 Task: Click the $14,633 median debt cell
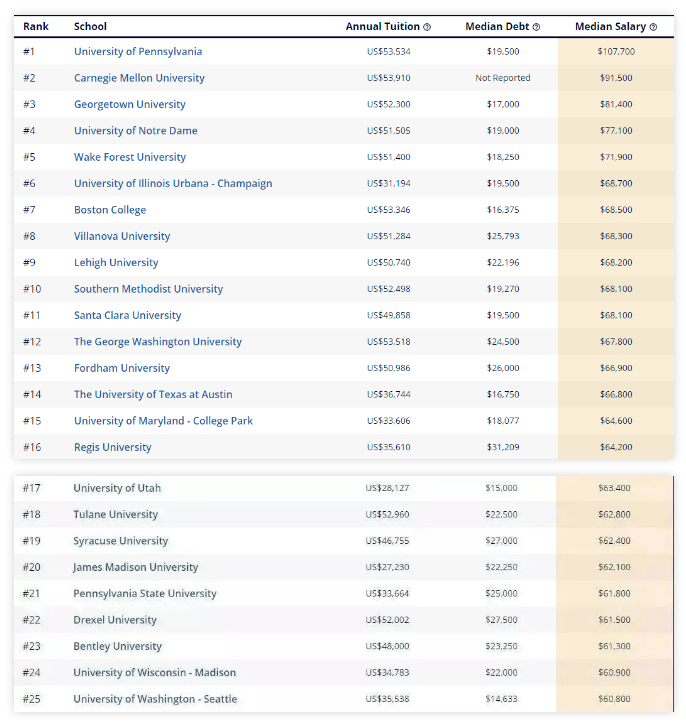[501, 699]
